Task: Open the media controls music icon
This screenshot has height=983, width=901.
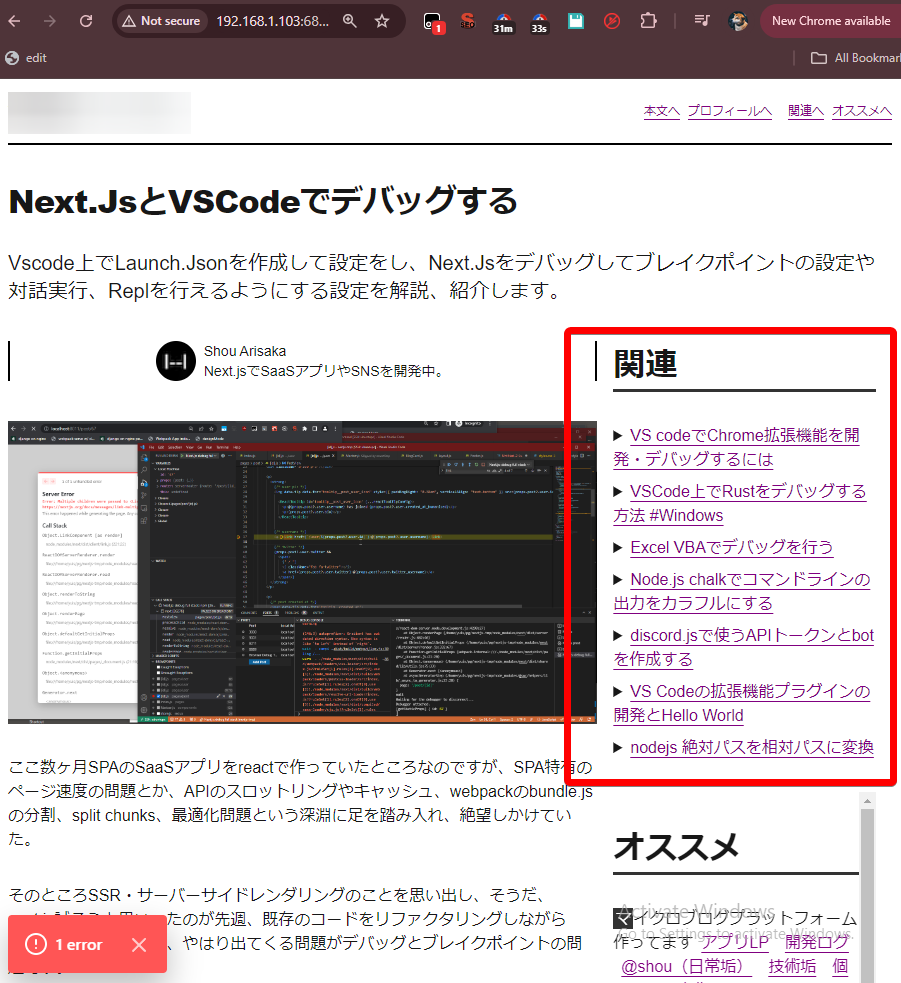Action: (x=702, y=21)
